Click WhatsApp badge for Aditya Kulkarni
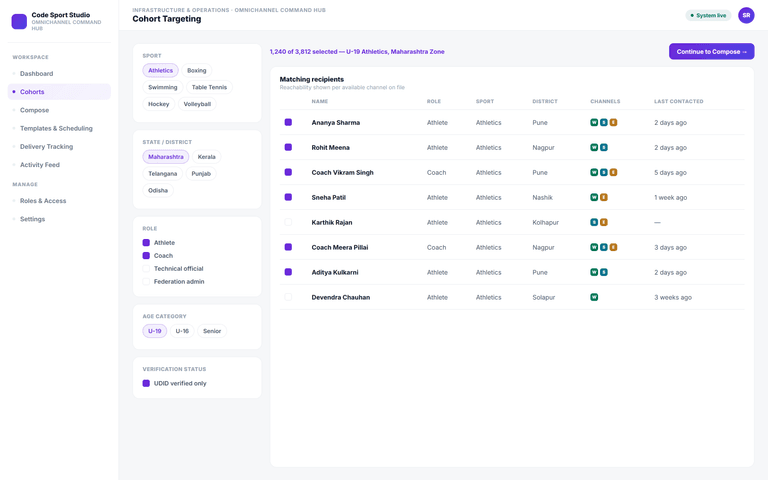The image size is (768, 480). point(594,272)
